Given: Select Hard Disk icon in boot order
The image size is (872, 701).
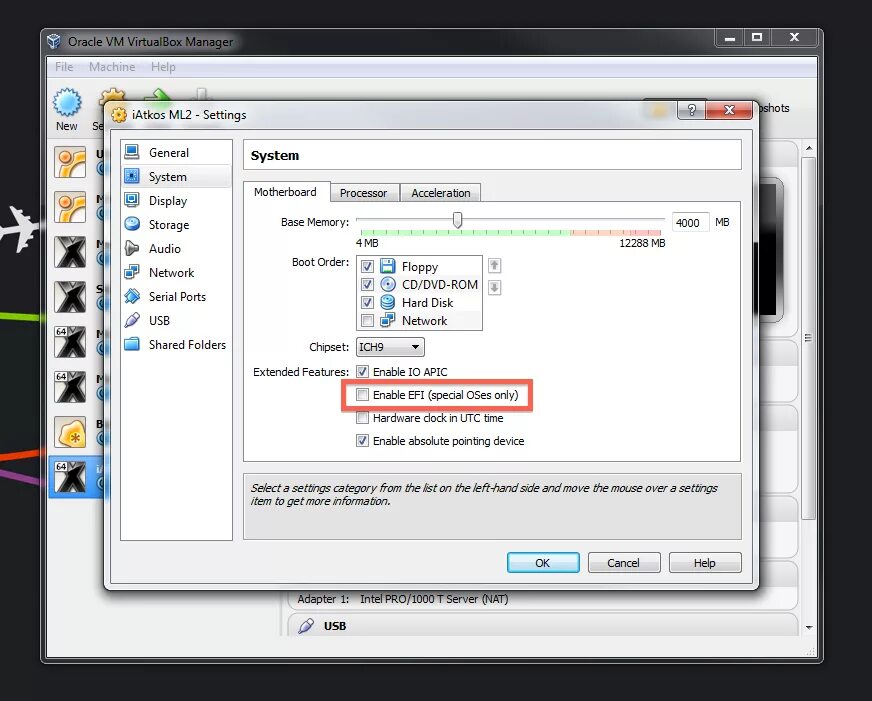Looking at the screenshot, I should [388, 302].
